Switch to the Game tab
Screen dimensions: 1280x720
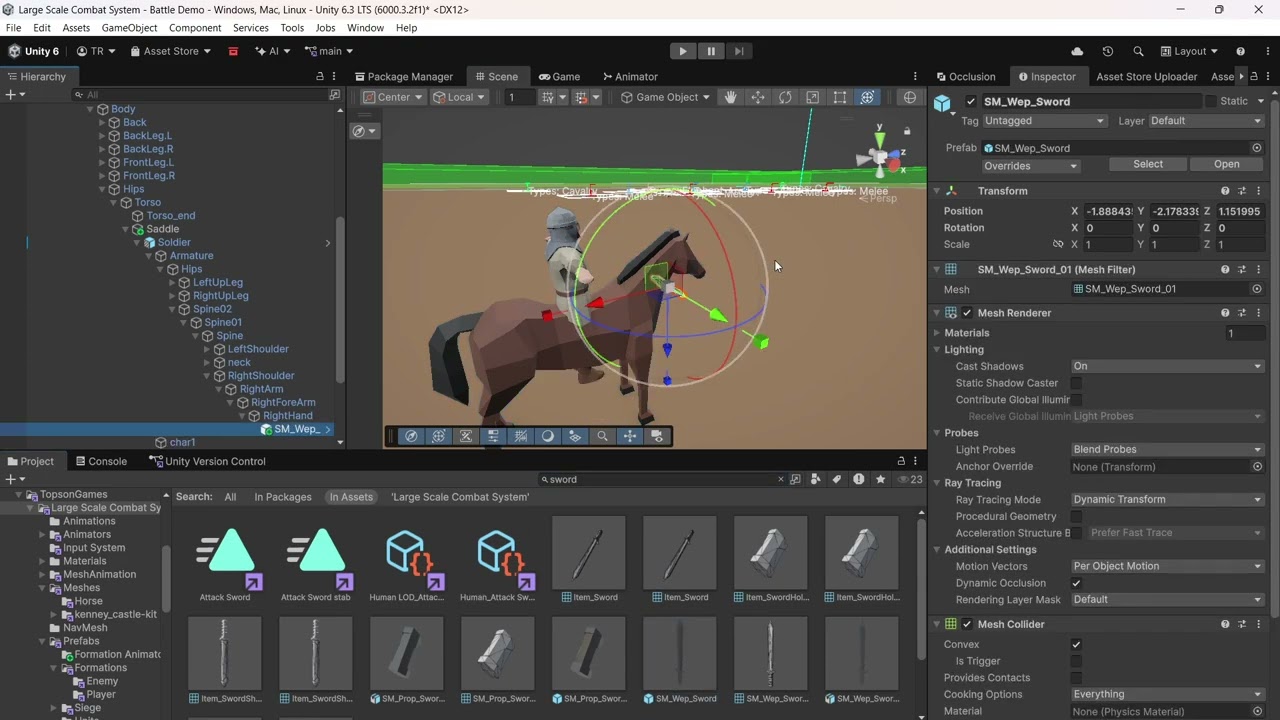(559, 76)
